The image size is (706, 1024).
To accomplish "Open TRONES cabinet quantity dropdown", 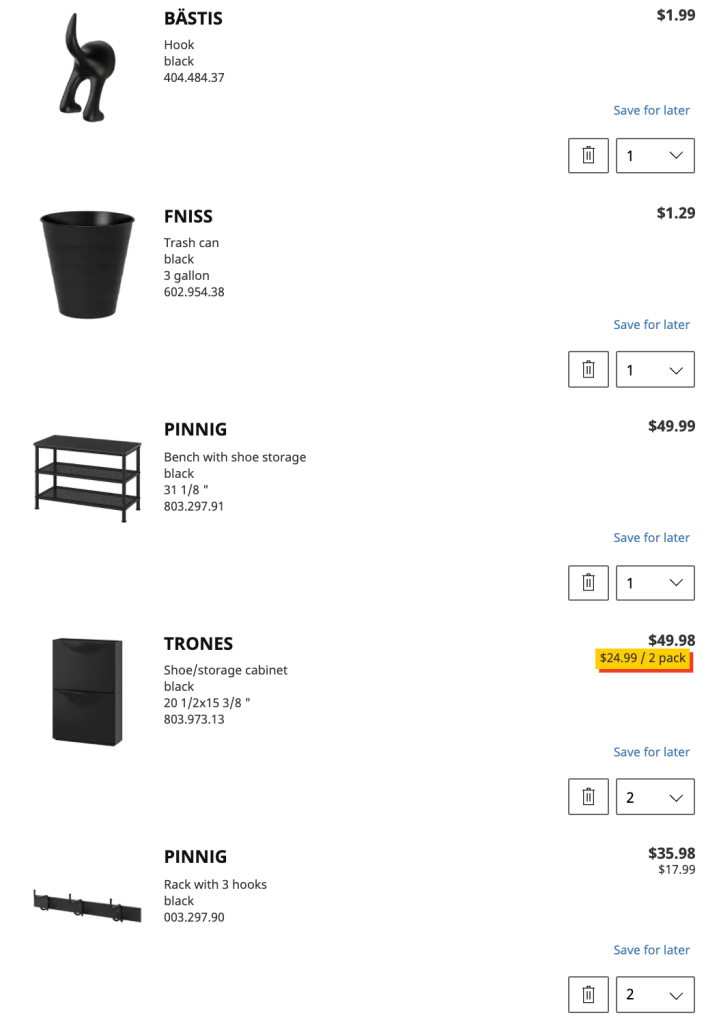I will click(x=655, y=796).
